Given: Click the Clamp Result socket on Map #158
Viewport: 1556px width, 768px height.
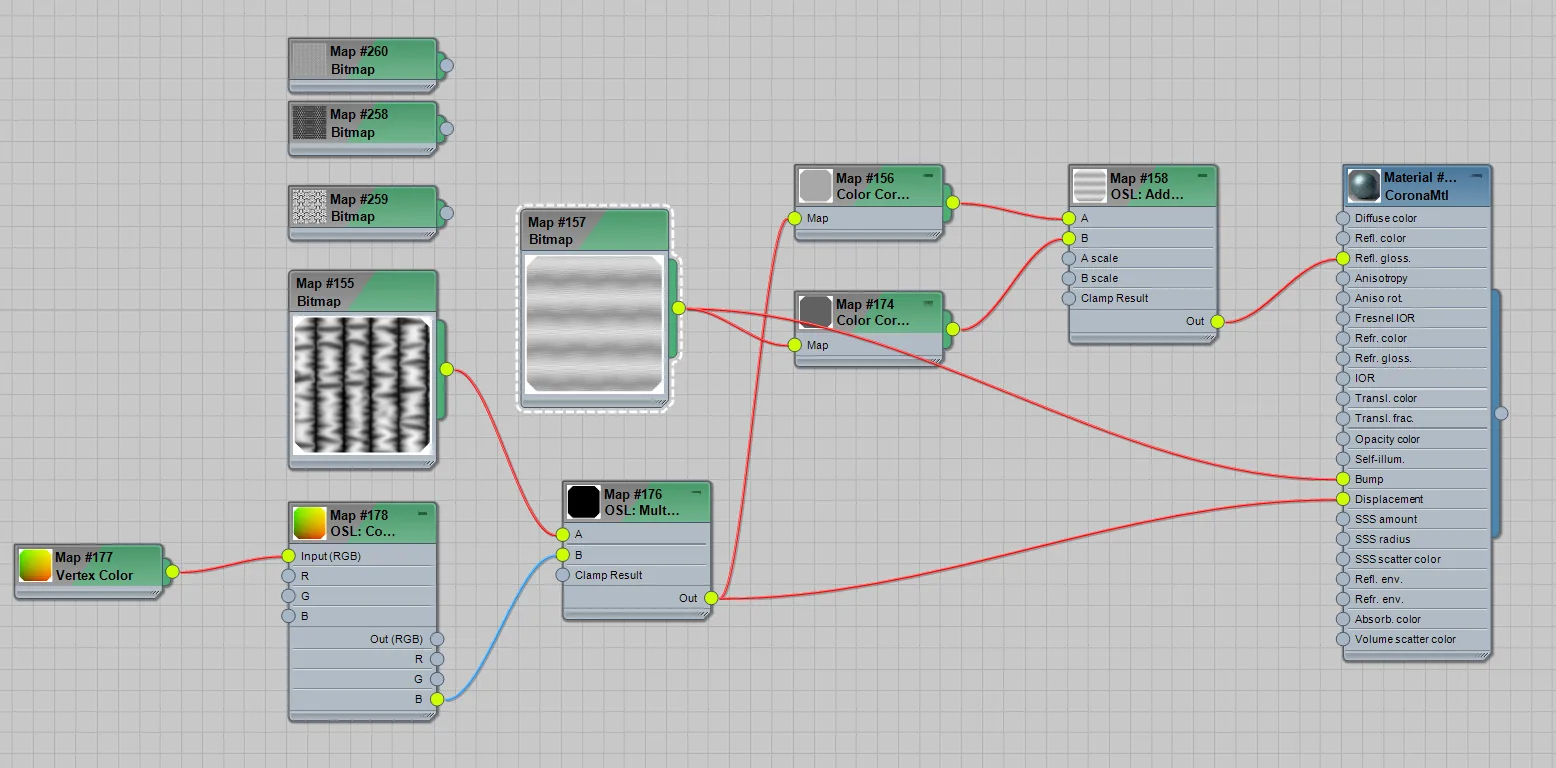Looking at the screenshot, I should [x=1069, y=298].
